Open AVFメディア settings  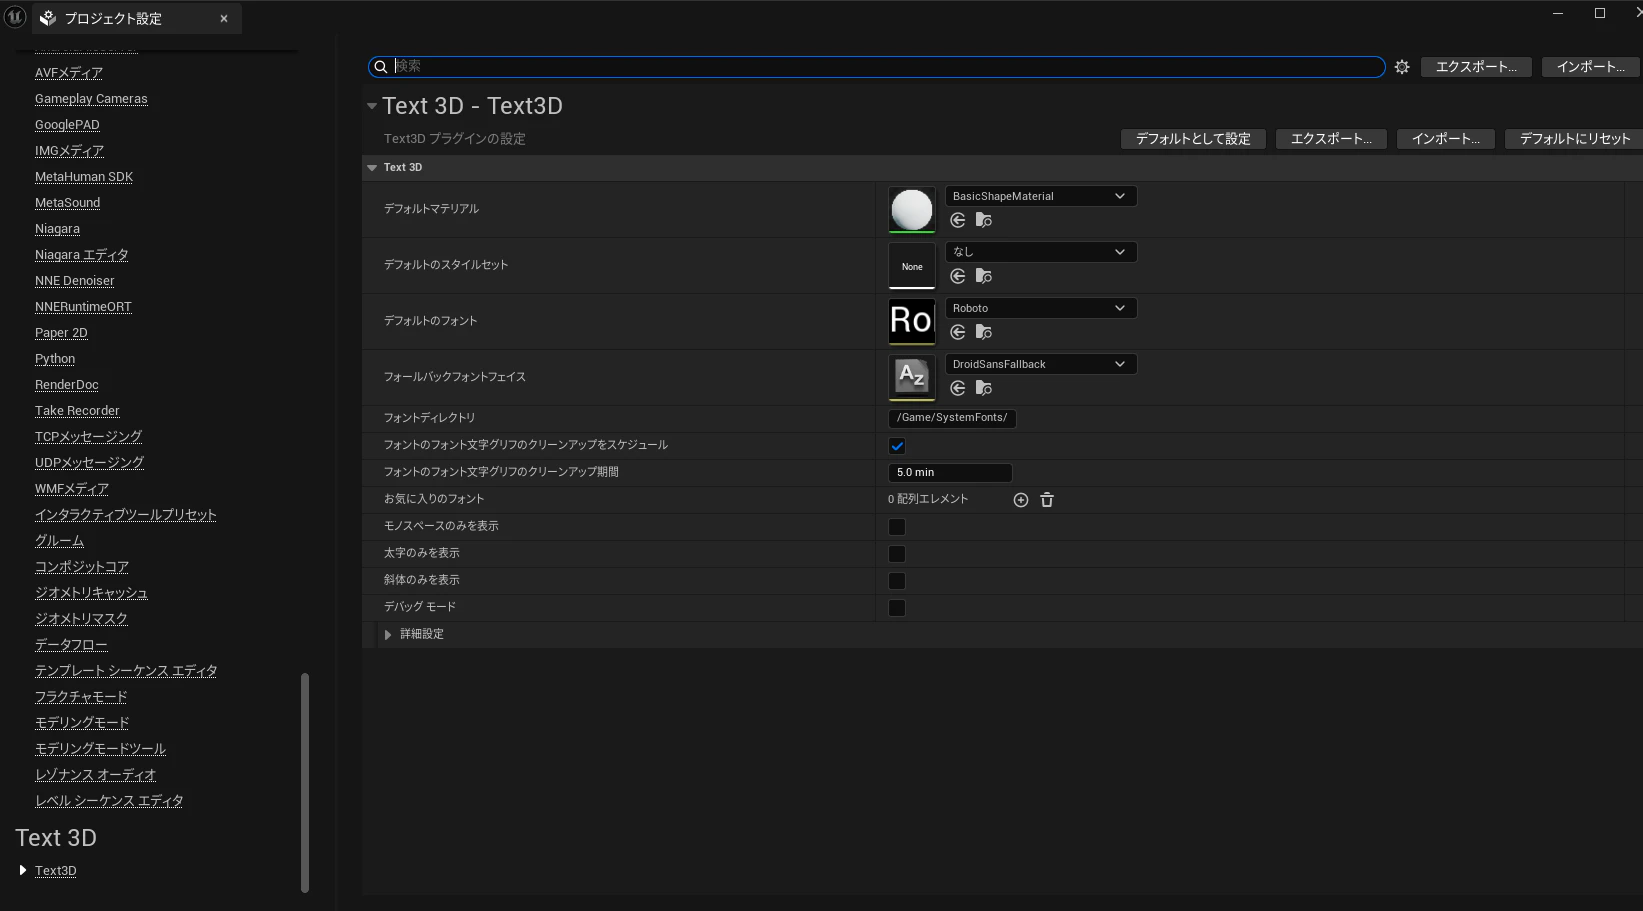pos(69,72)
